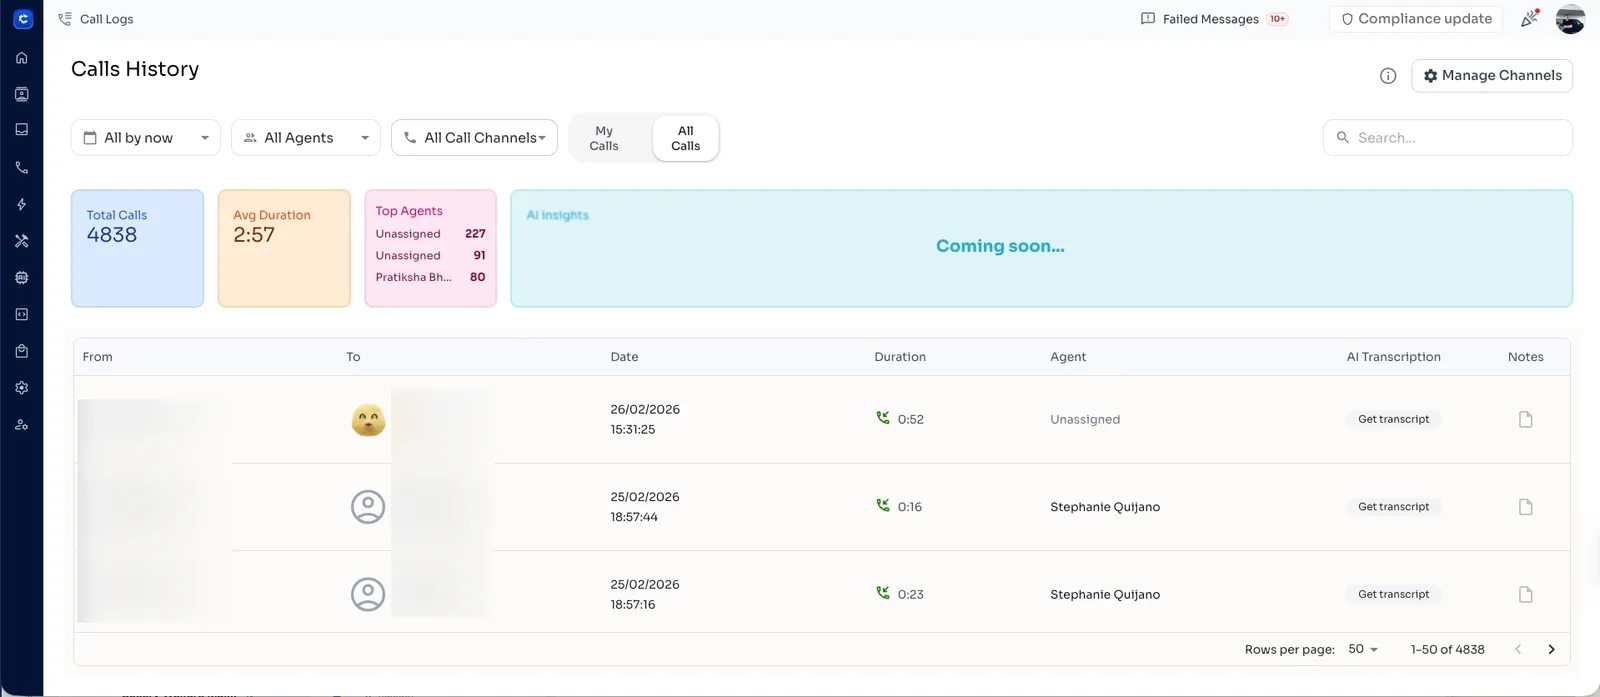
Task: Open notes icon for 26/02/2026 call
Action: tap(1525, 420)
